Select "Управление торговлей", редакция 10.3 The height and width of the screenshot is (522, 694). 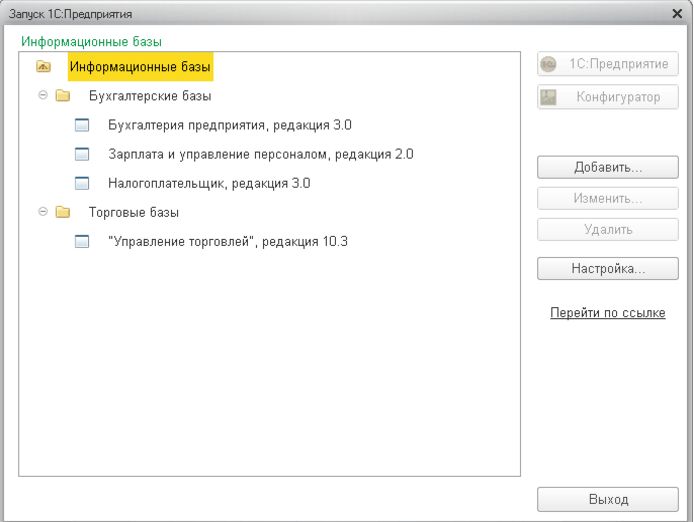[228, 242]
